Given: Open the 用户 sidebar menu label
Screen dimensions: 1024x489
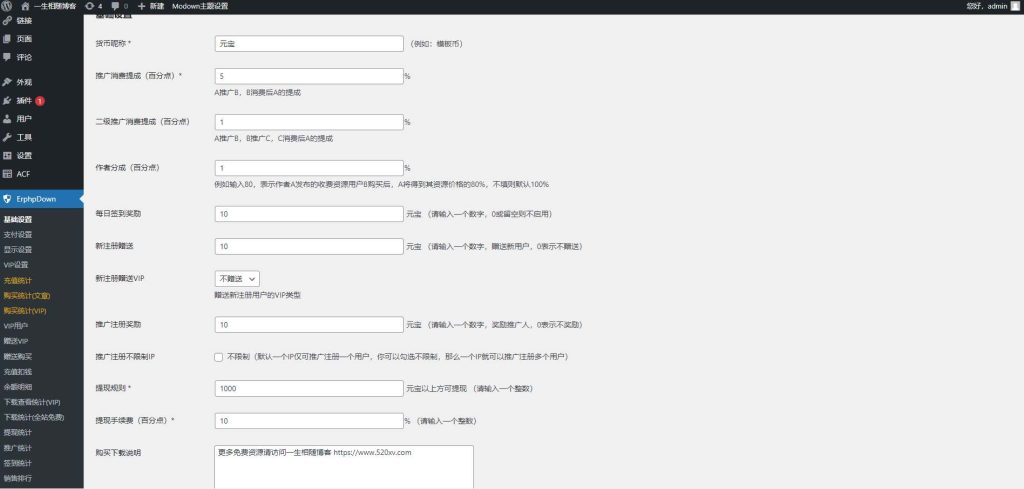Looking at the screenshot, I should click(x=24, y=119).
